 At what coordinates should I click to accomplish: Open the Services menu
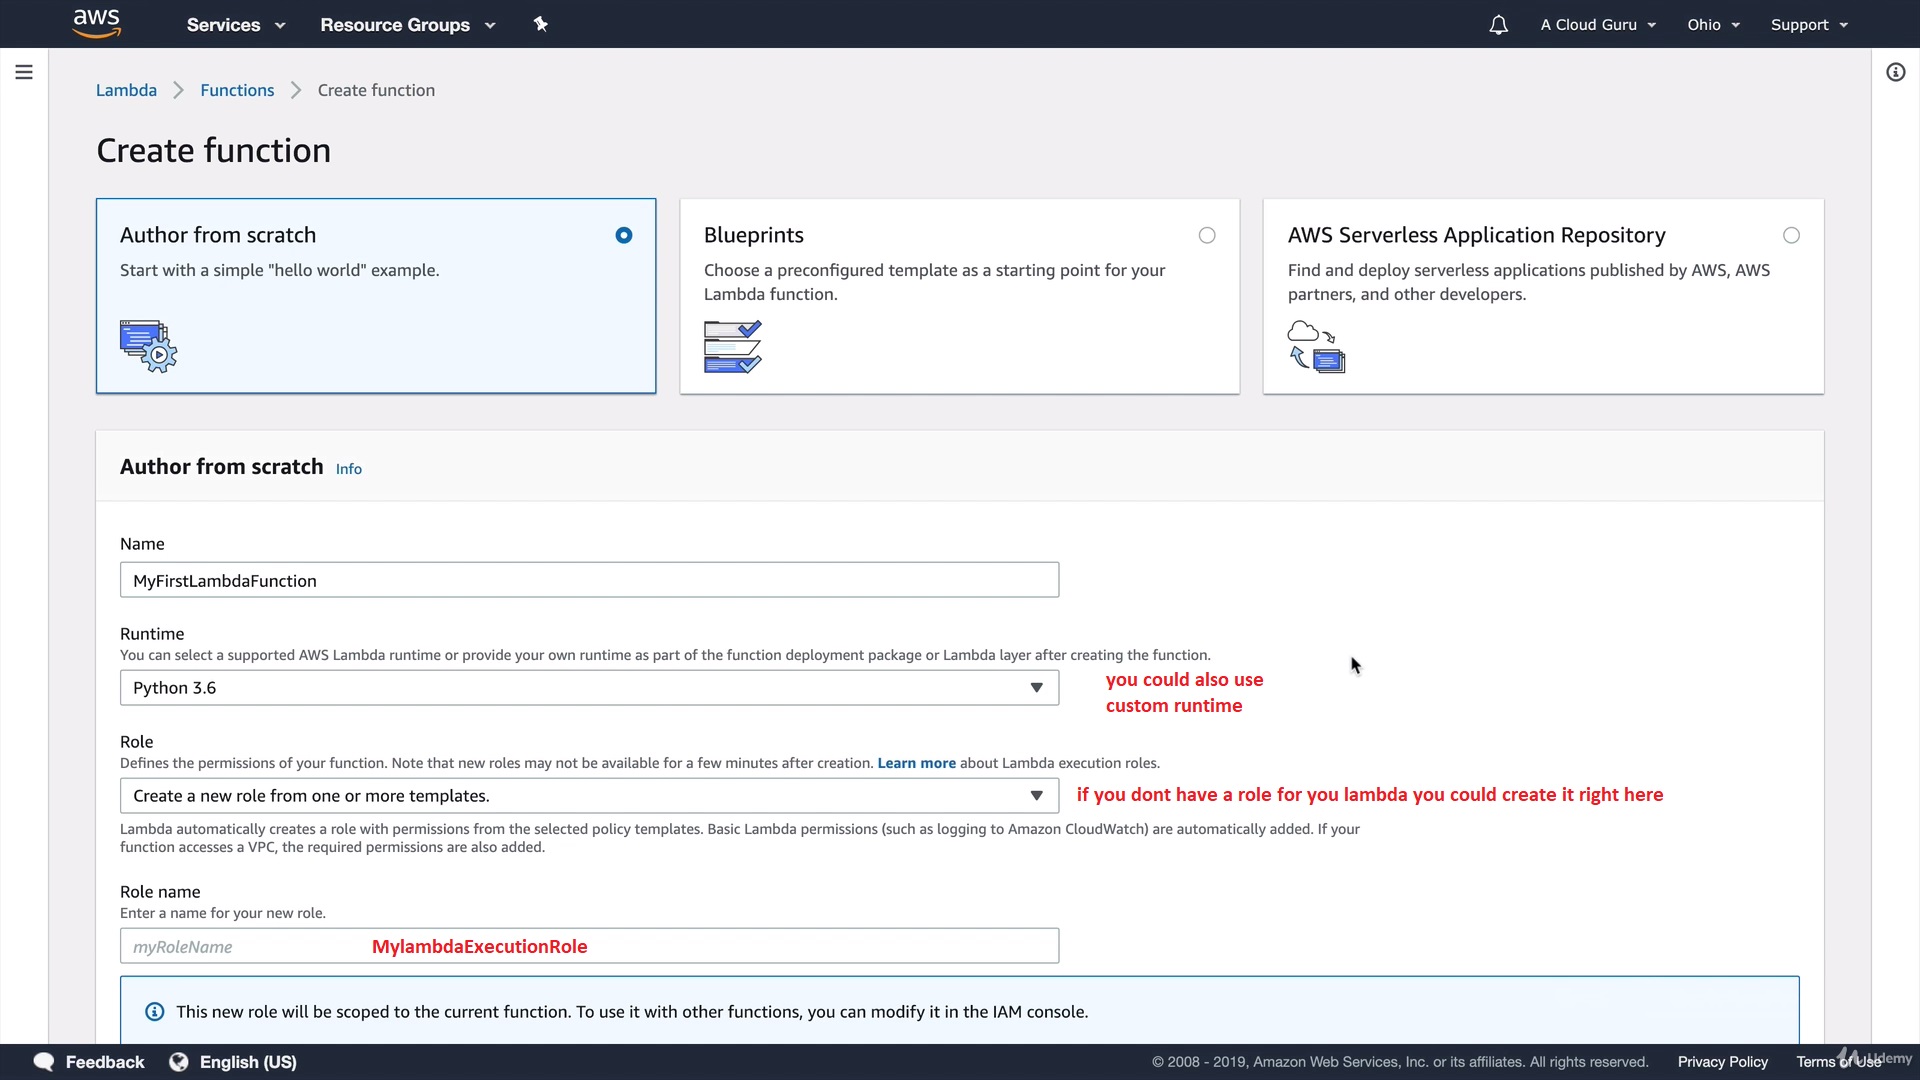coord(235,25)
